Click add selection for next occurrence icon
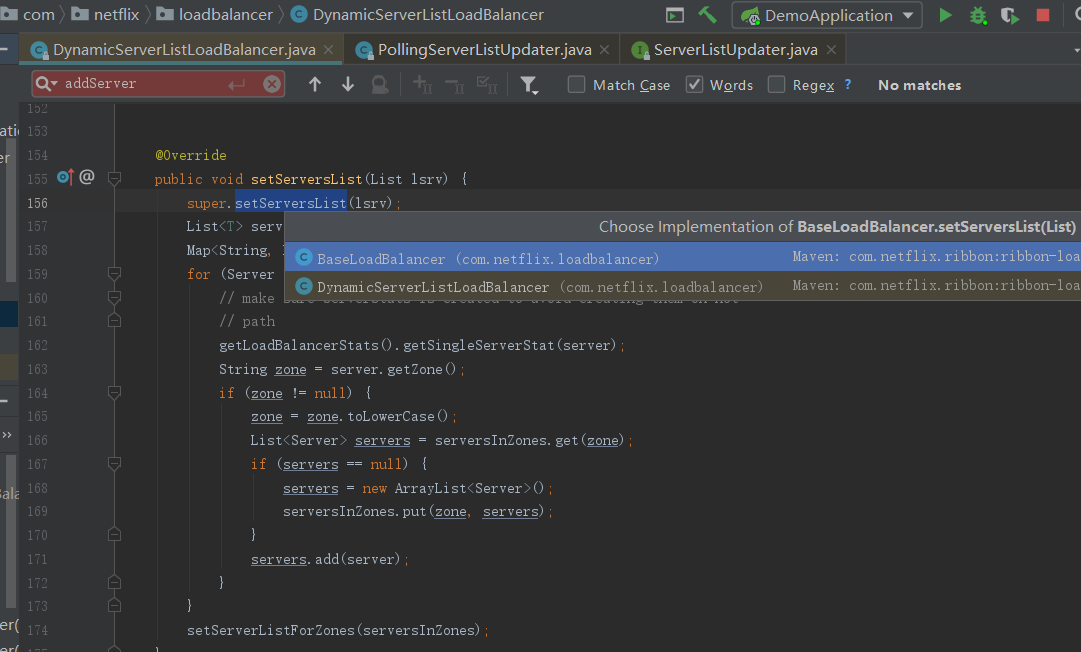 tap(422, 85)
